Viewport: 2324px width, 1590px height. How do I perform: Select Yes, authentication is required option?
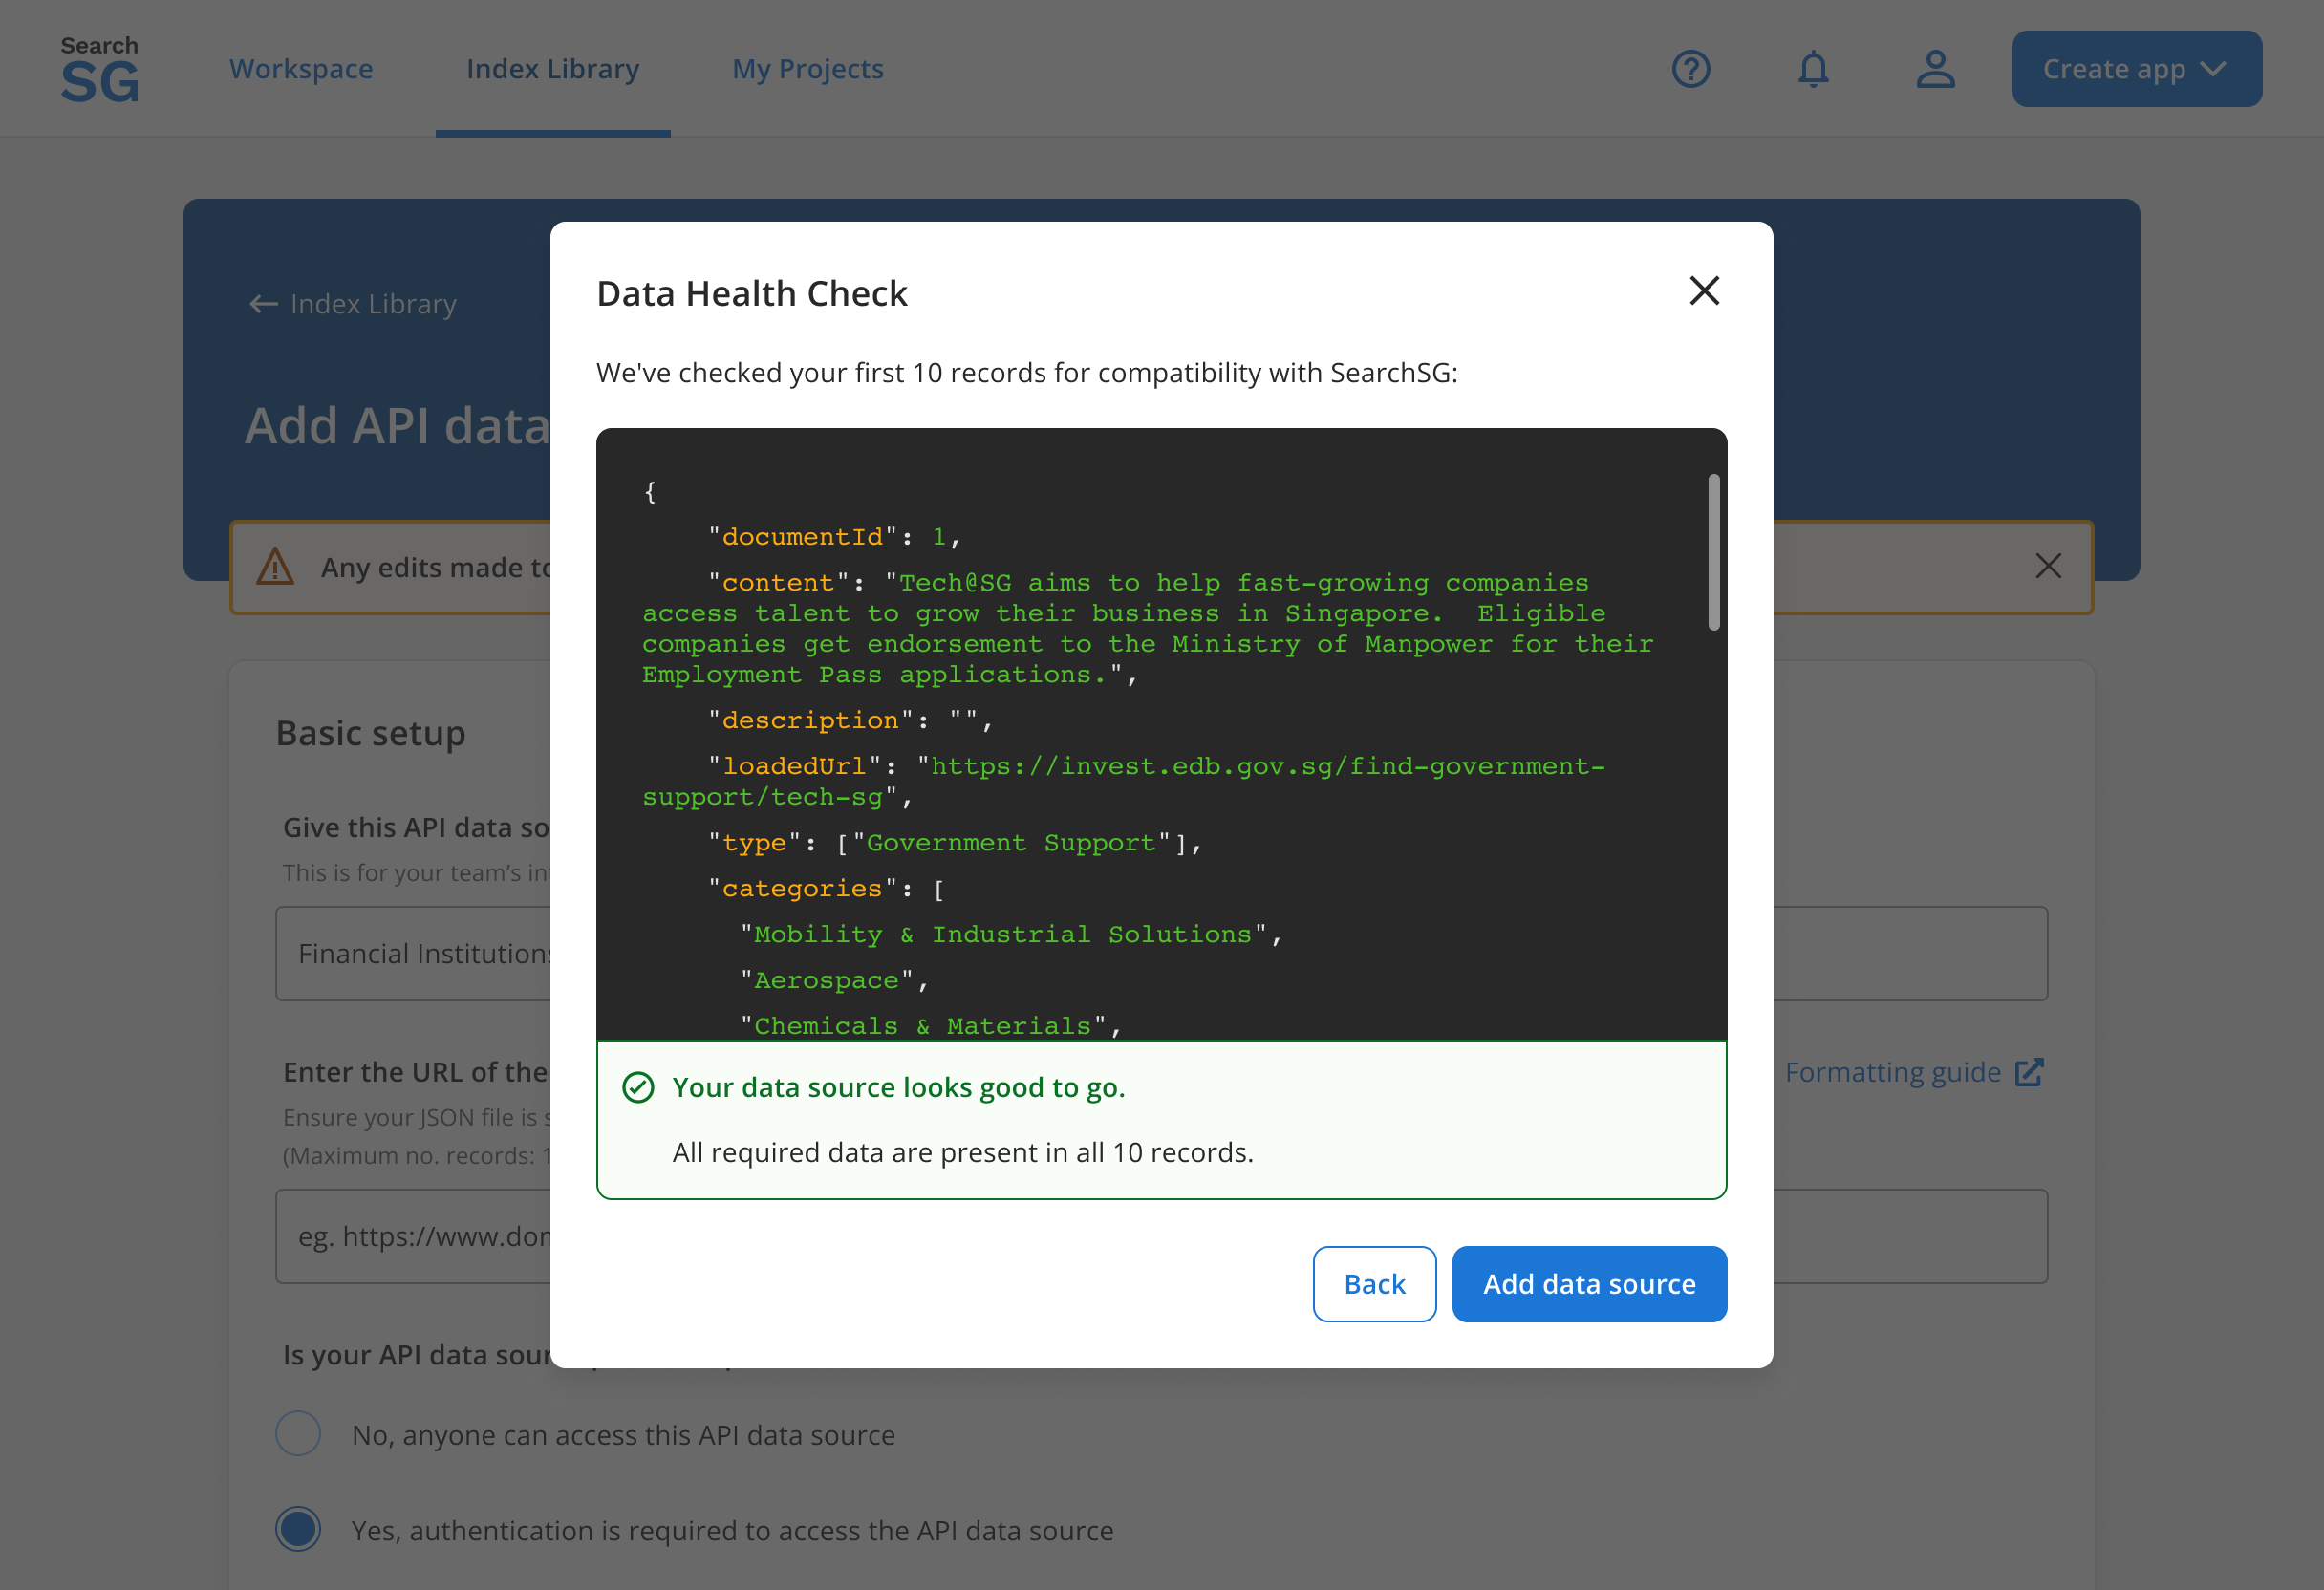pyautogui.click(x=298, y=1530)
